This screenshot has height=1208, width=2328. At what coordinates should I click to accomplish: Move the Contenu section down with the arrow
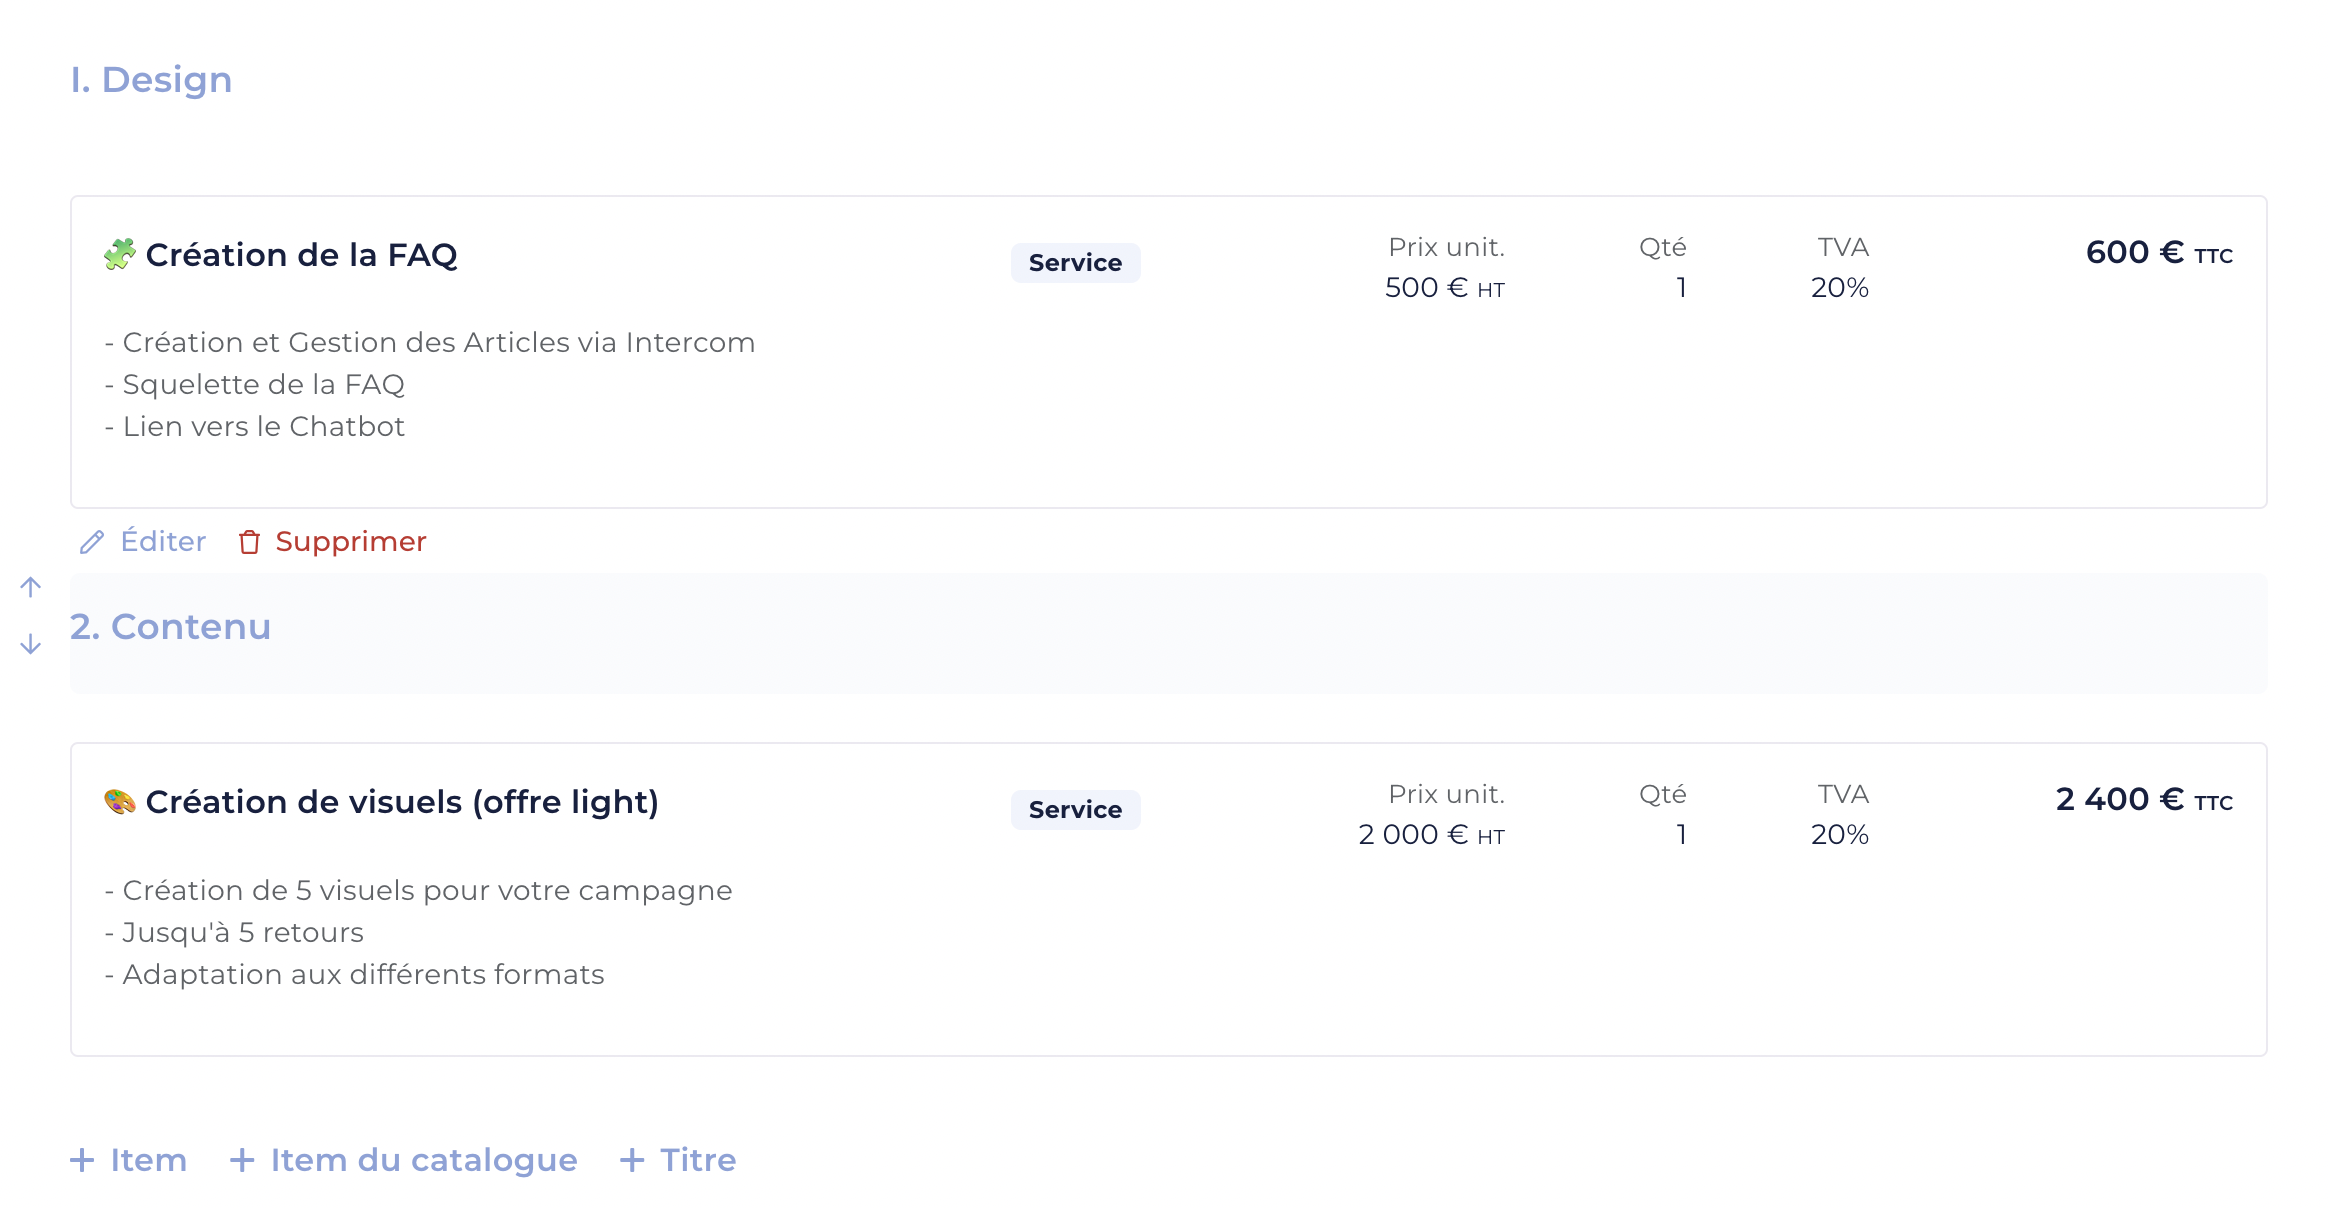[x=31, y=644]
